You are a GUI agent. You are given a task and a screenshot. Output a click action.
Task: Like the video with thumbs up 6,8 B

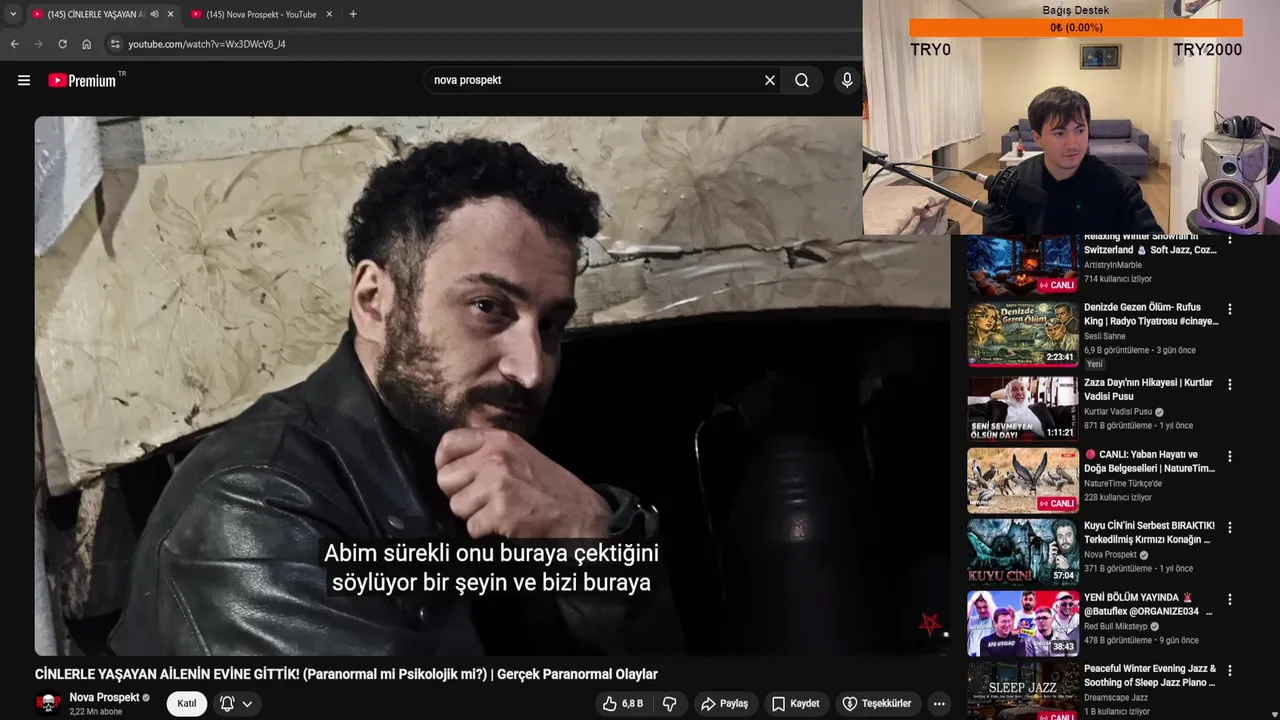[x=623, y=704]
